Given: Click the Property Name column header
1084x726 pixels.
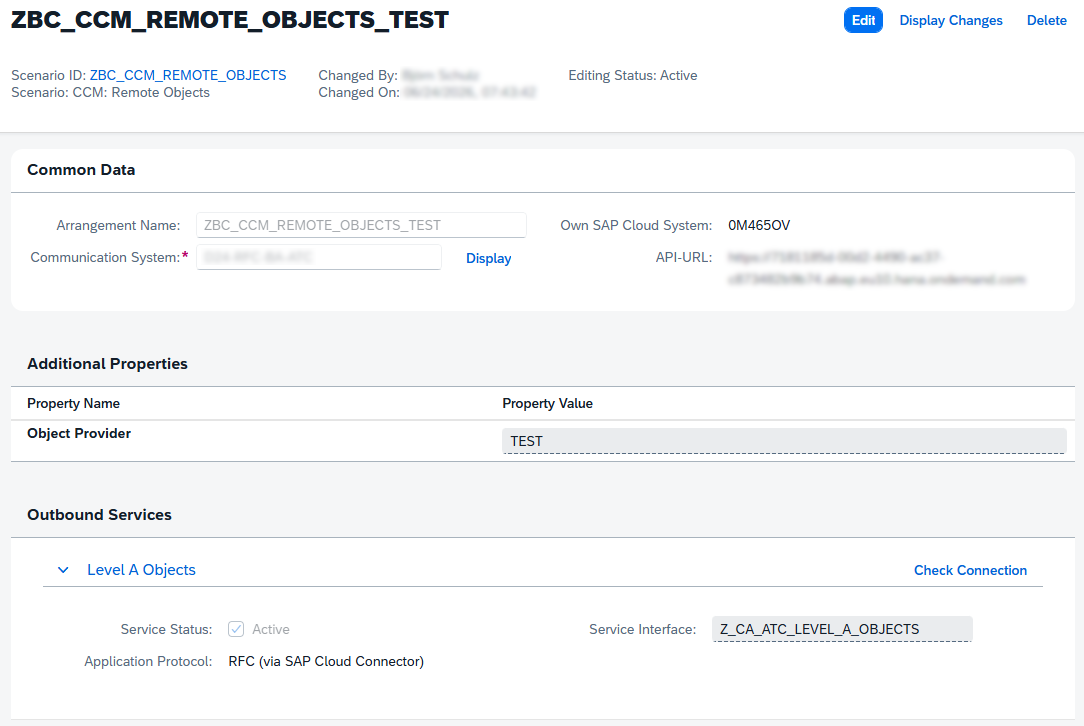Looking at the screenshot, I should point(73,403).
